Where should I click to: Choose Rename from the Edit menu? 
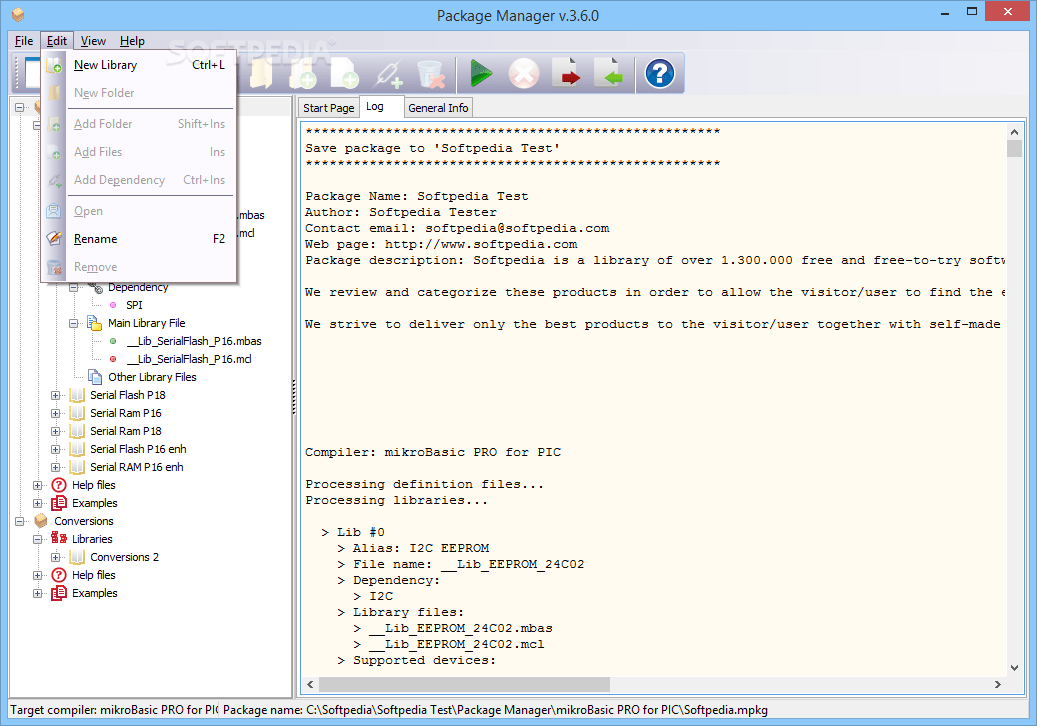coord(139,239)
